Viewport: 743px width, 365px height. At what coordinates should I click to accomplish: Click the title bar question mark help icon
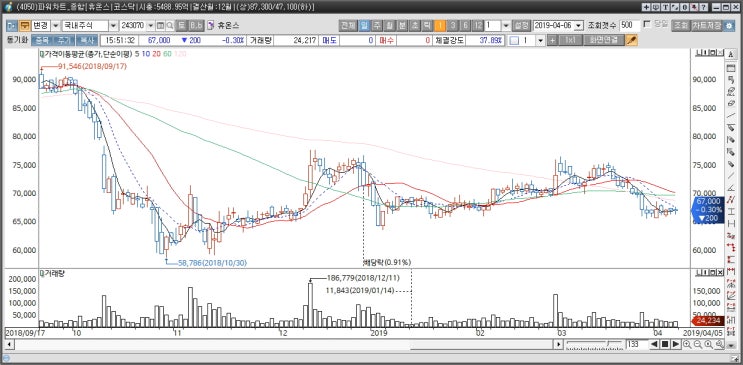point(704,7)
